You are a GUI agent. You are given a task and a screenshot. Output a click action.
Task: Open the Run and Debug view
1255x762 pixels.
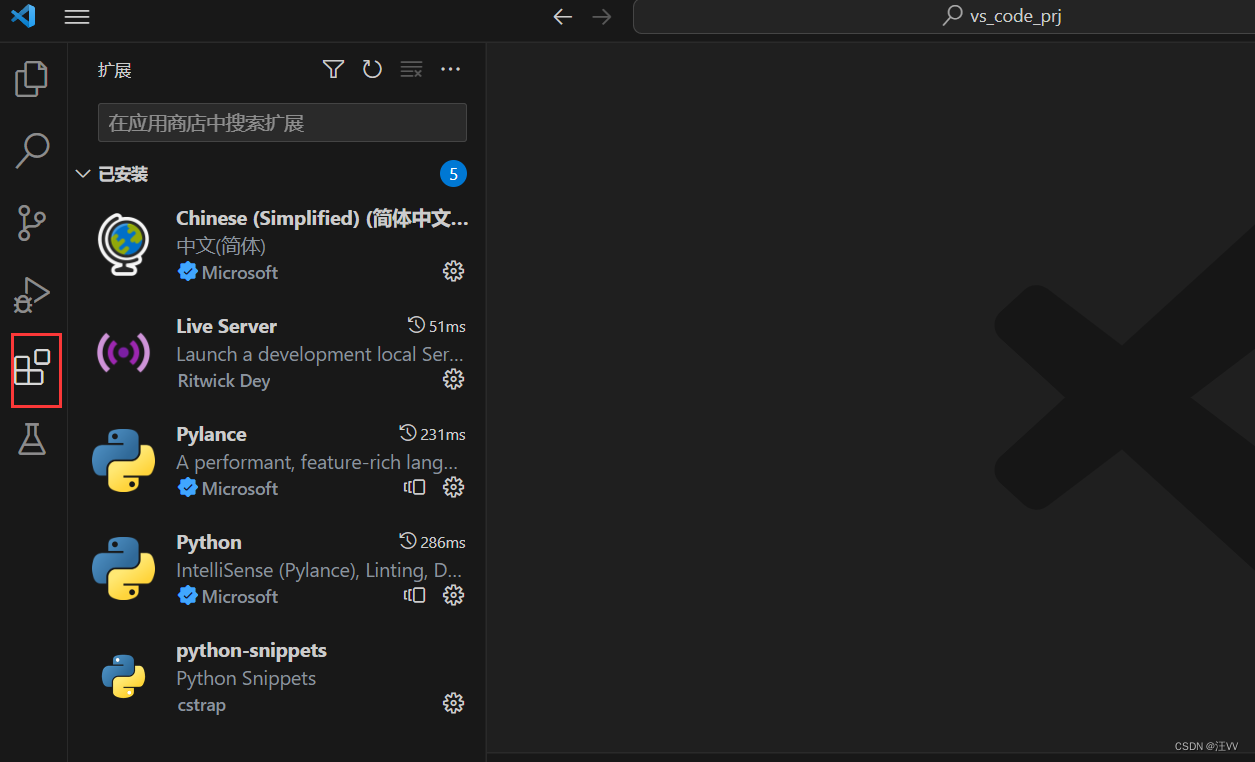coord(32,295)
